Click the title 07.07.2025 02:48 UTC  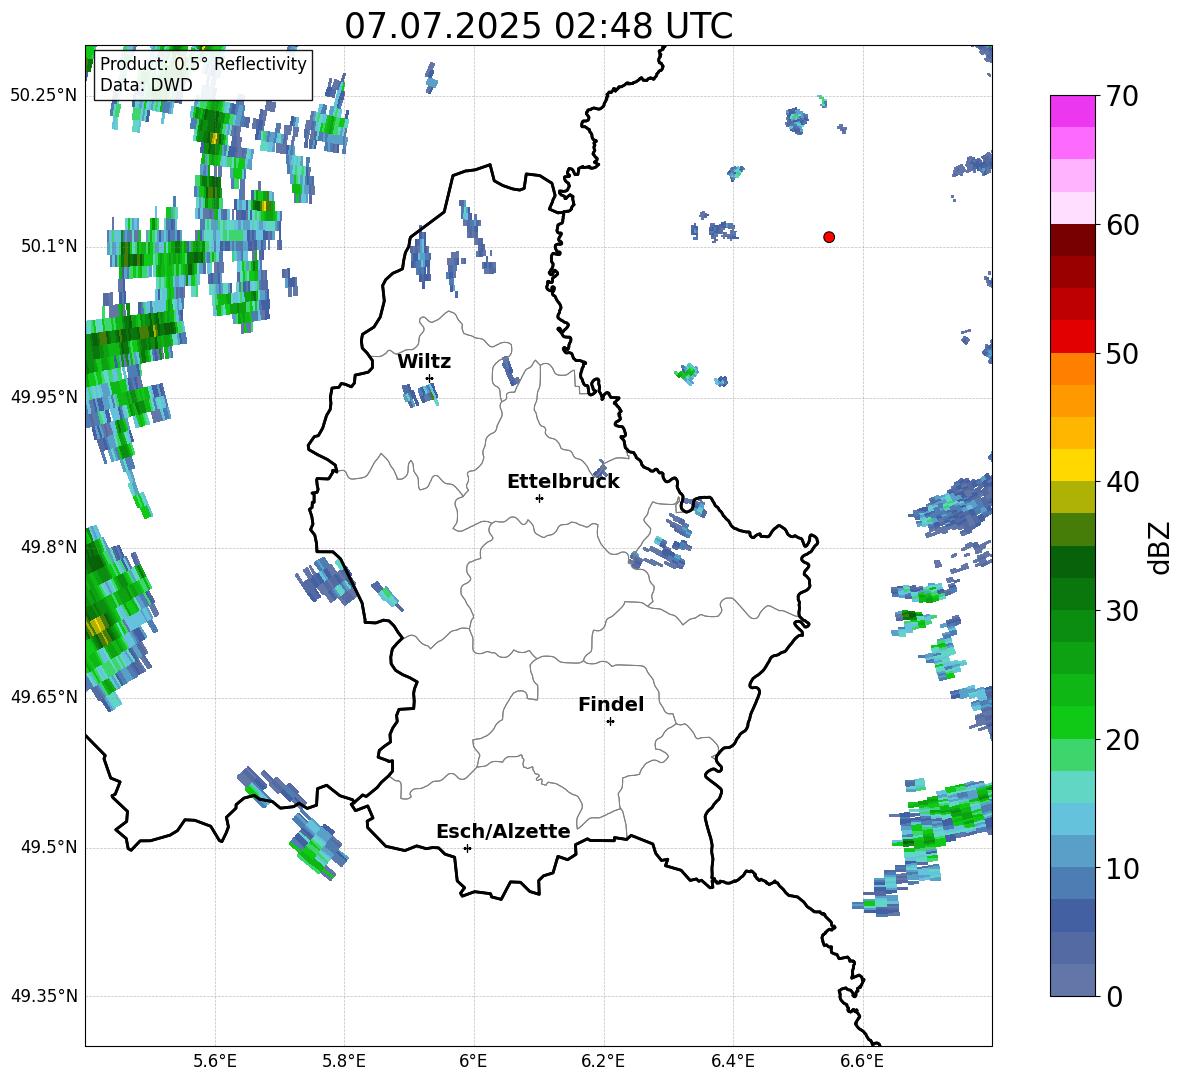pyautogui.click(x=538, y=26)
